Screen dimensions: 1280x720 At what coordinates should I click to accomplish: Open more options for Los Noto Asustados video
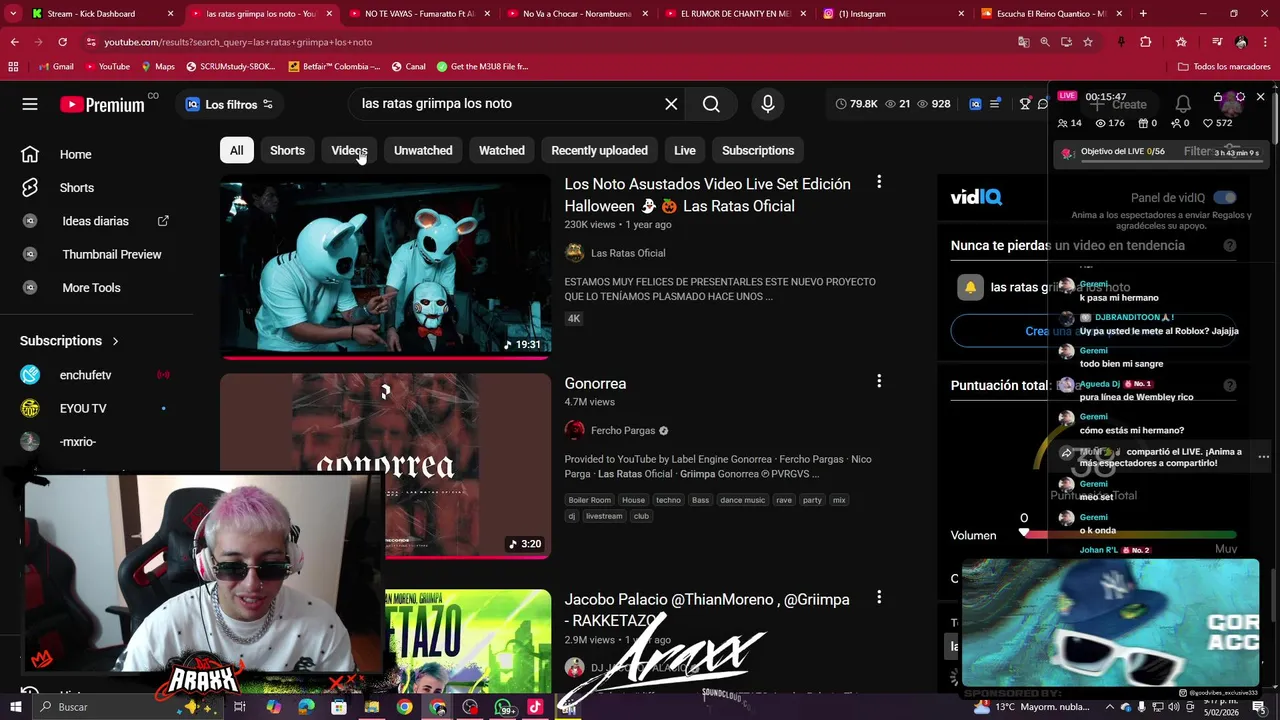coord(879,182)
